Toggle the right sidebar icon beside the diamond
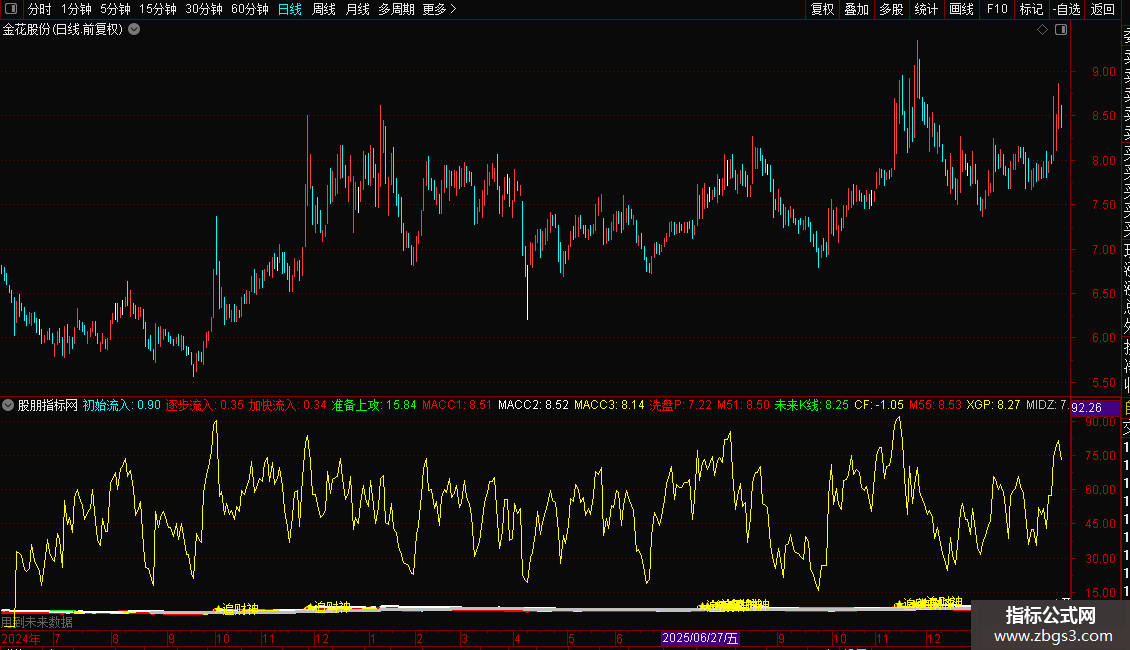1130x650 pixels. pyautogui.click(x=1061, y=30)
